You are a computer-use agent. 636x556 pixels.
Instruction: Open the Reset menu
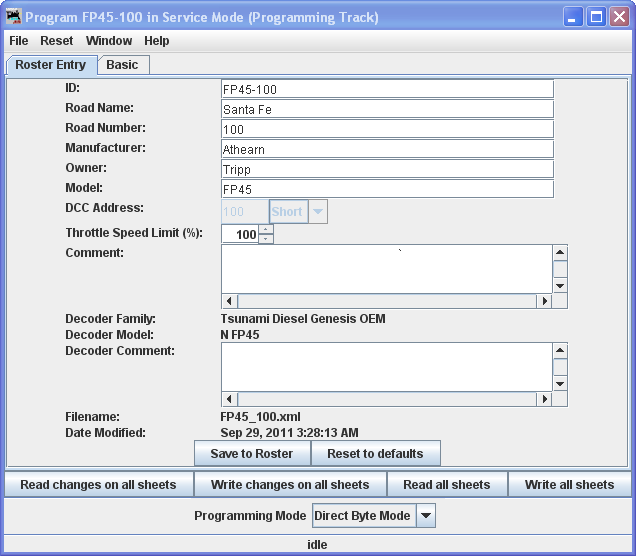pos(57,41)
